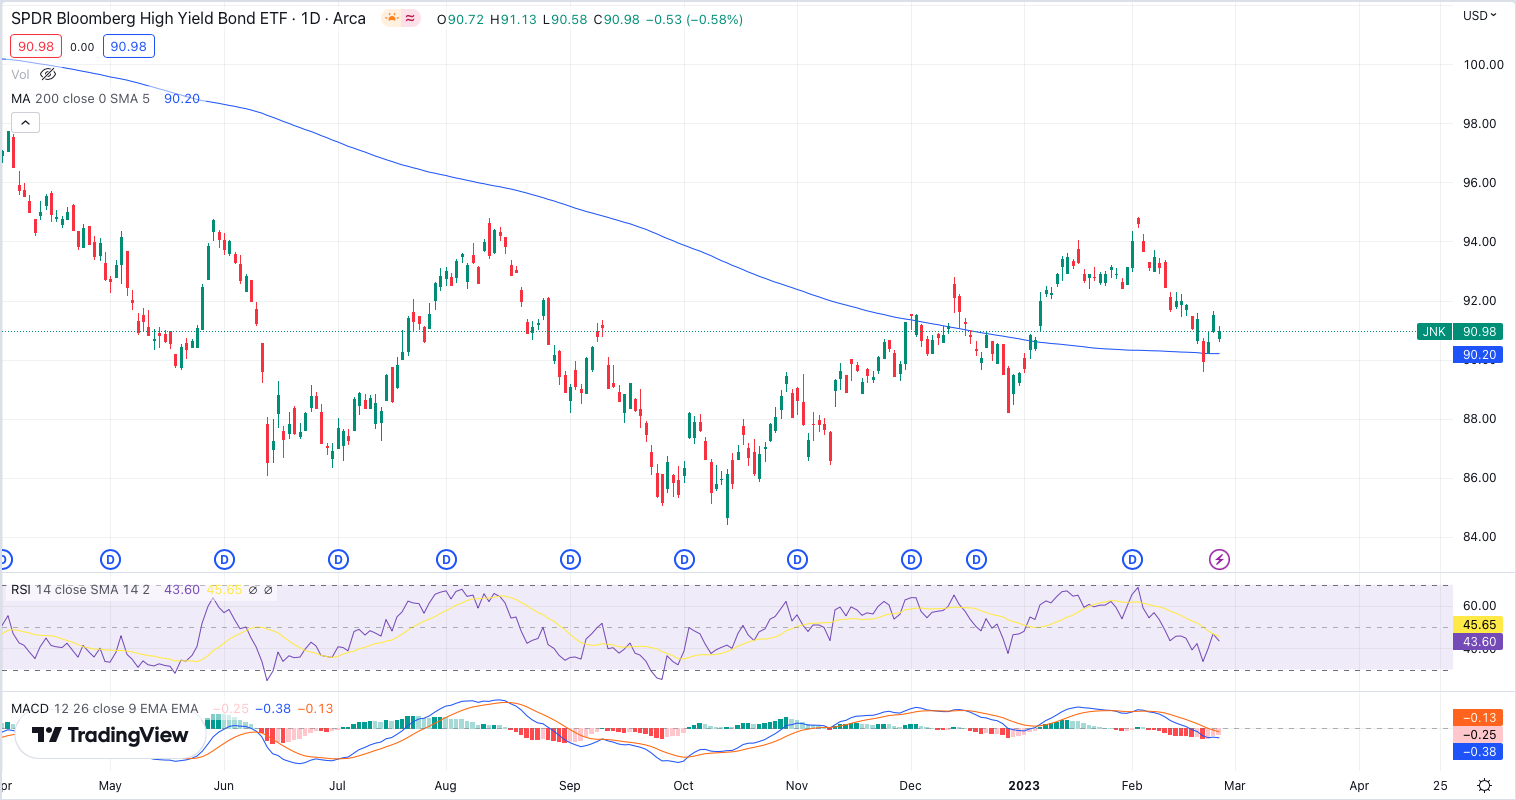Click the market status sun icon
The image size is (1516, 800).
(391, 19)
